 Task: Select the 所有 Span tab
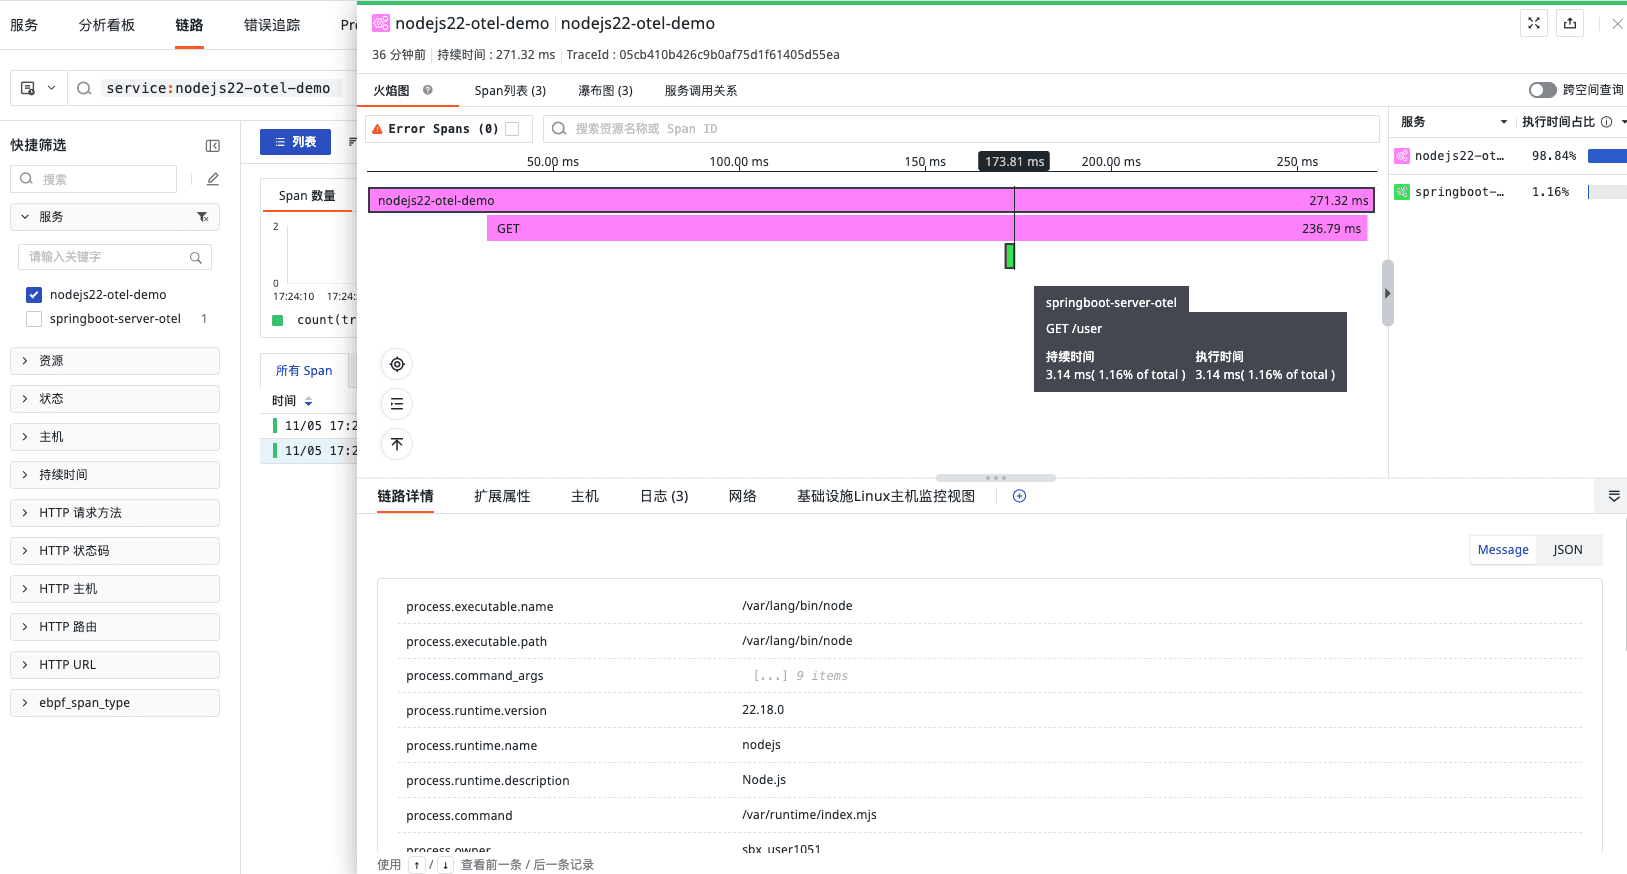click(x=304, y=371)
